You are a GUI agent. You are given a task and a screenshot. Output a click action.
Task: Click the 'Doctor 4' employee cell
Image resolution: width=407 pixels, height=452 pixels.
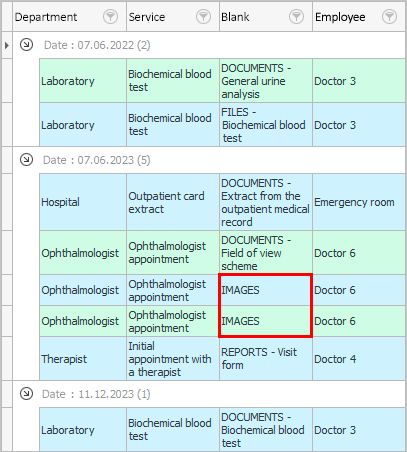coord(359,359)
